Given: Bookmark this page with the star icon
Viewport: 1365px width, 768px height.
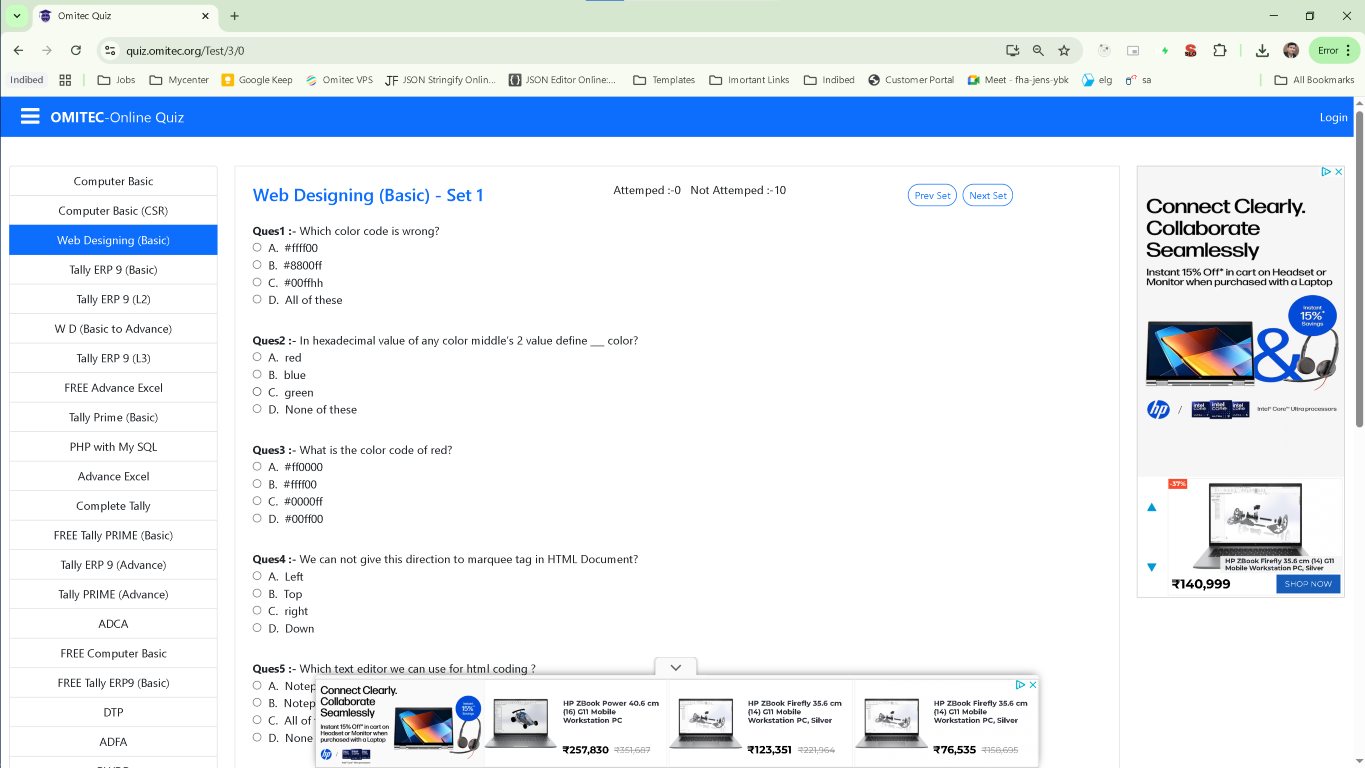Looking at the screenshot, I should [x=1064, y=50].
